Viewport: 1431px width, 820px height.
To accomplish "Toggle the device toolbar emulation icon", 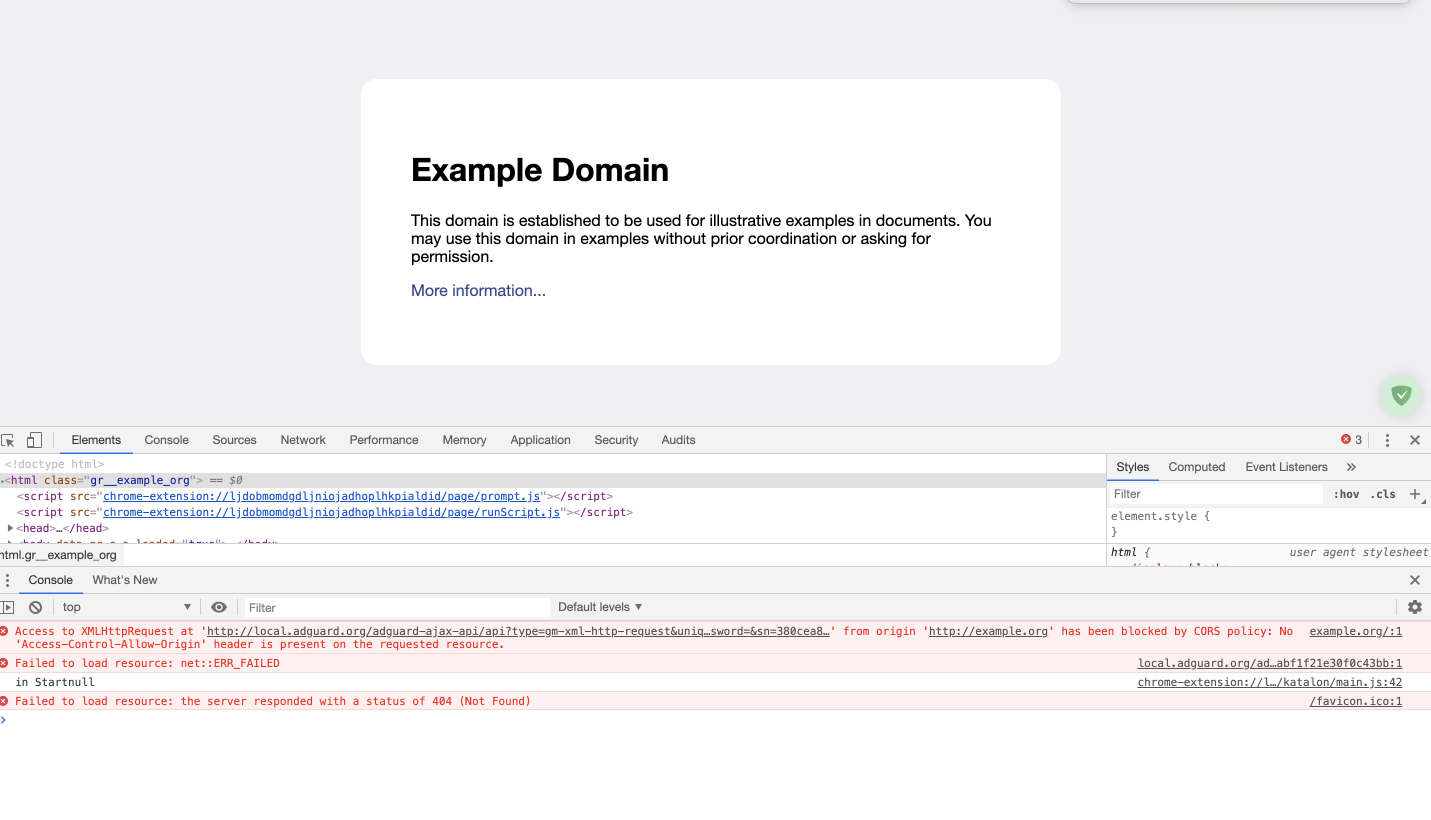I will pyautogui.click(x=34, y=440).
